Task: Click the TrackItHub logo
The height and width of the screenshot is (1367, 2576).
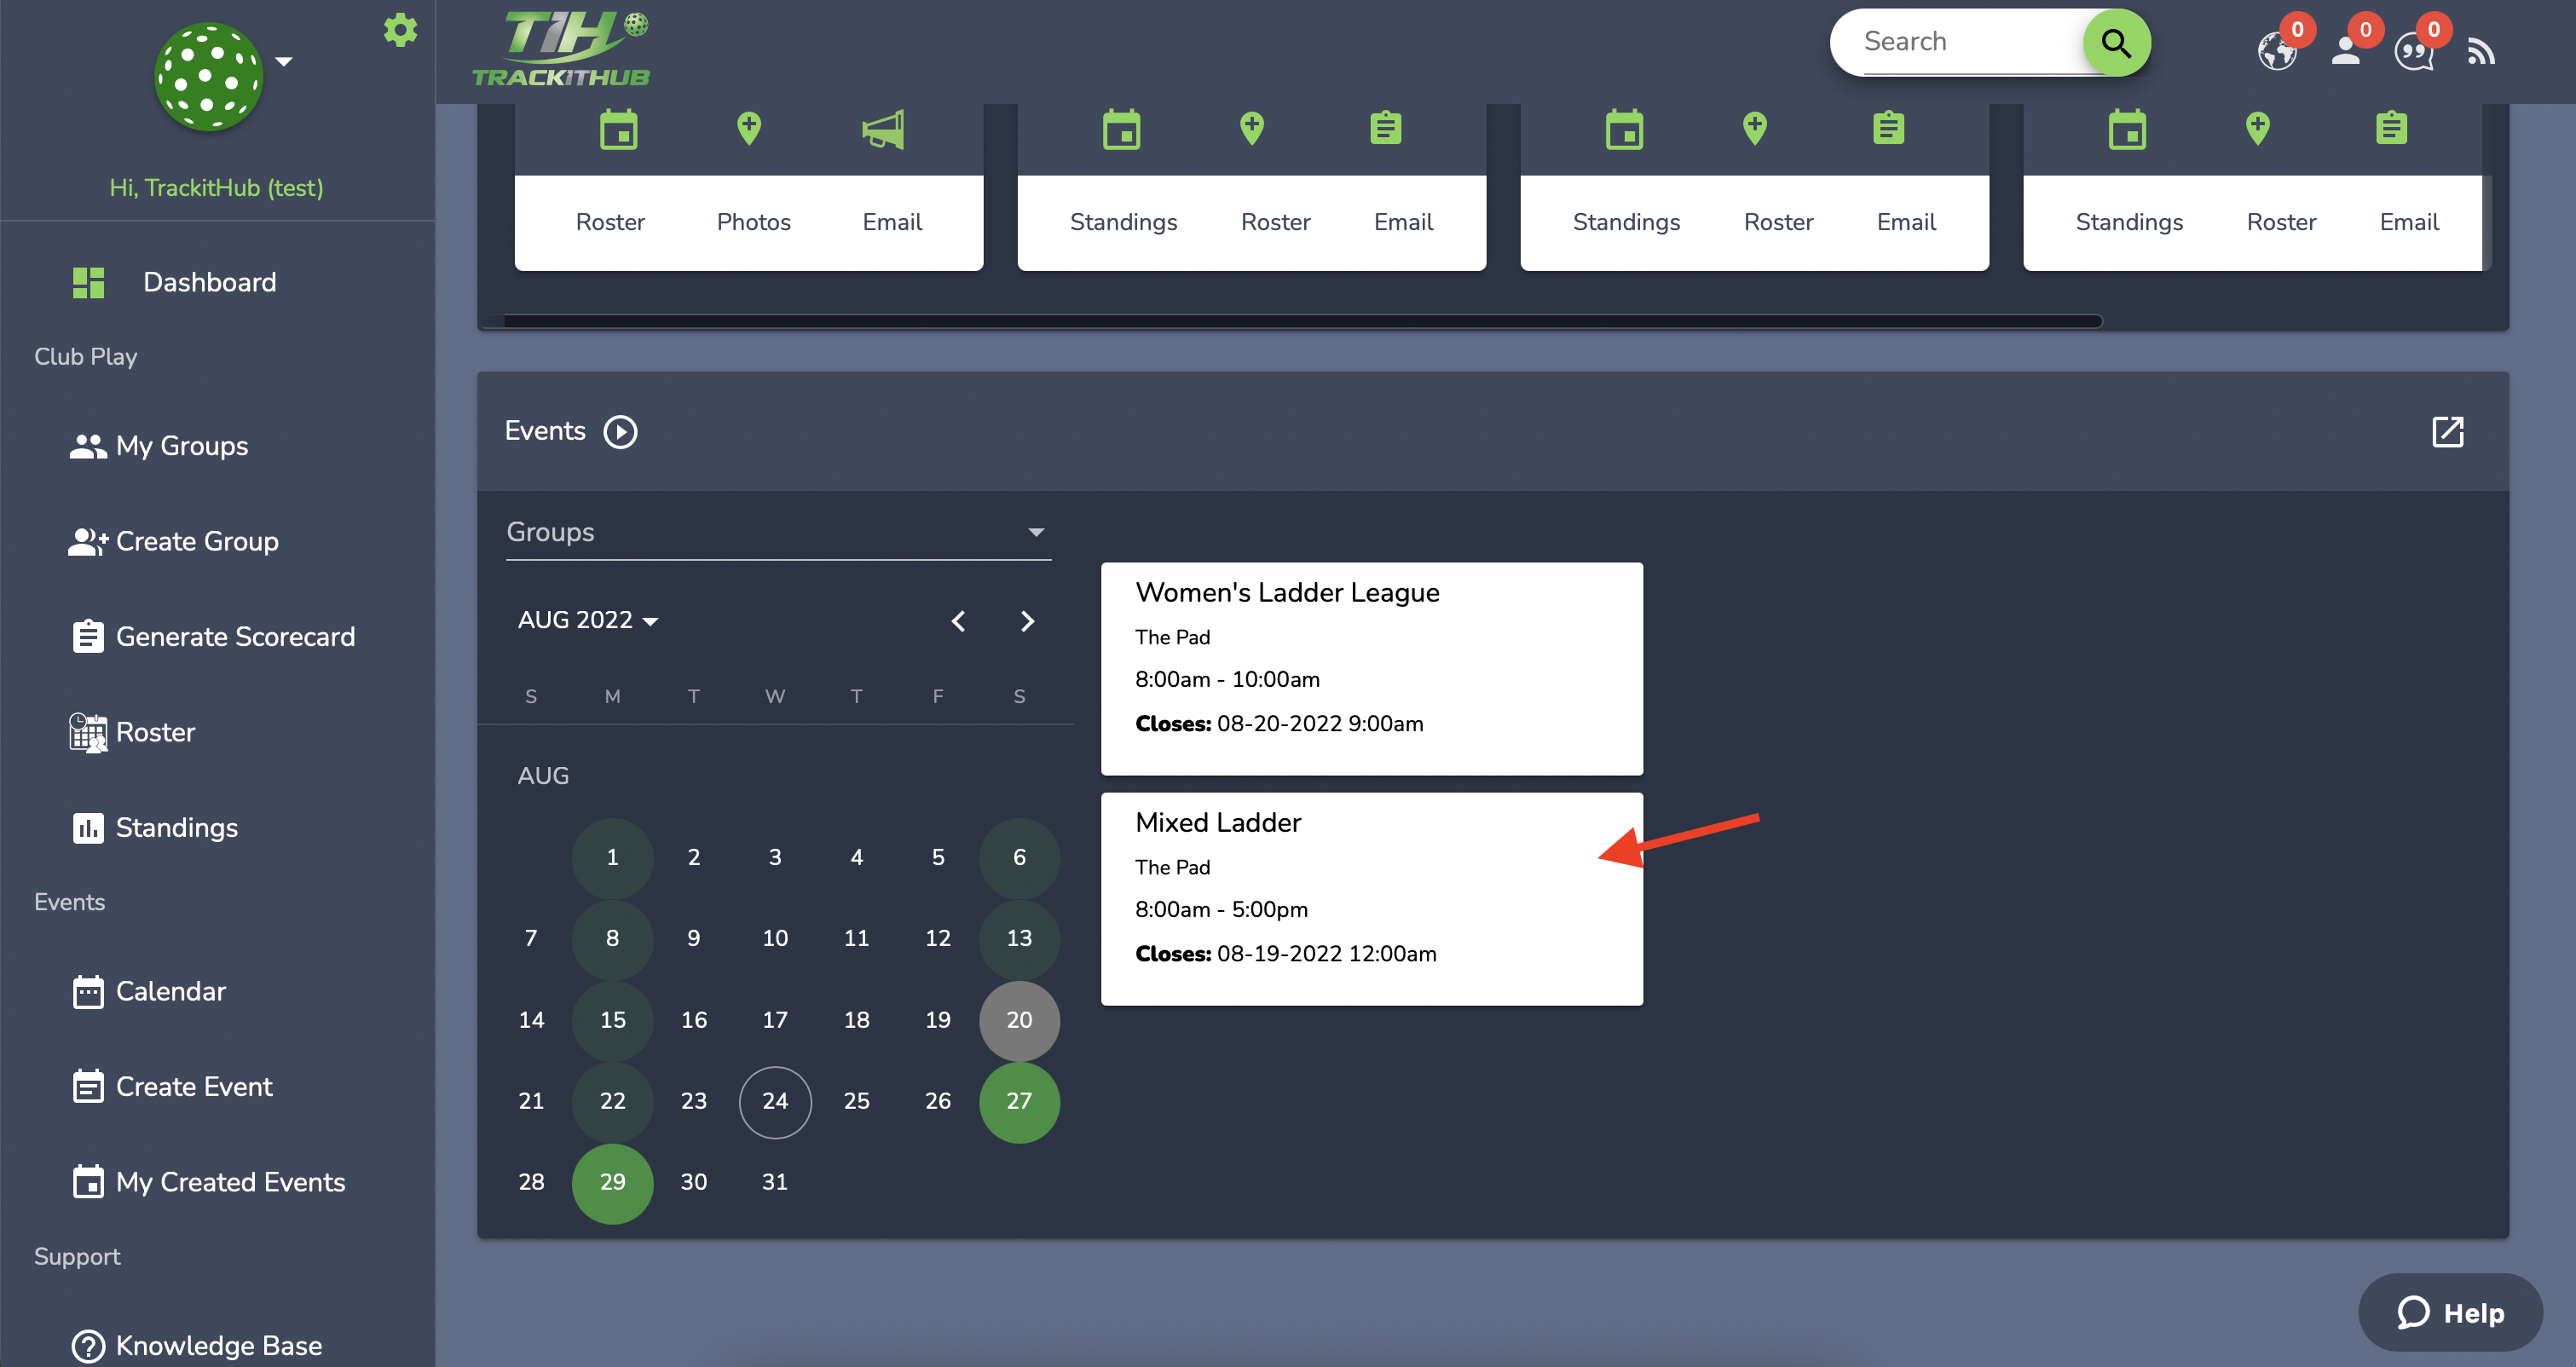Action: click(x=561, y=50)
